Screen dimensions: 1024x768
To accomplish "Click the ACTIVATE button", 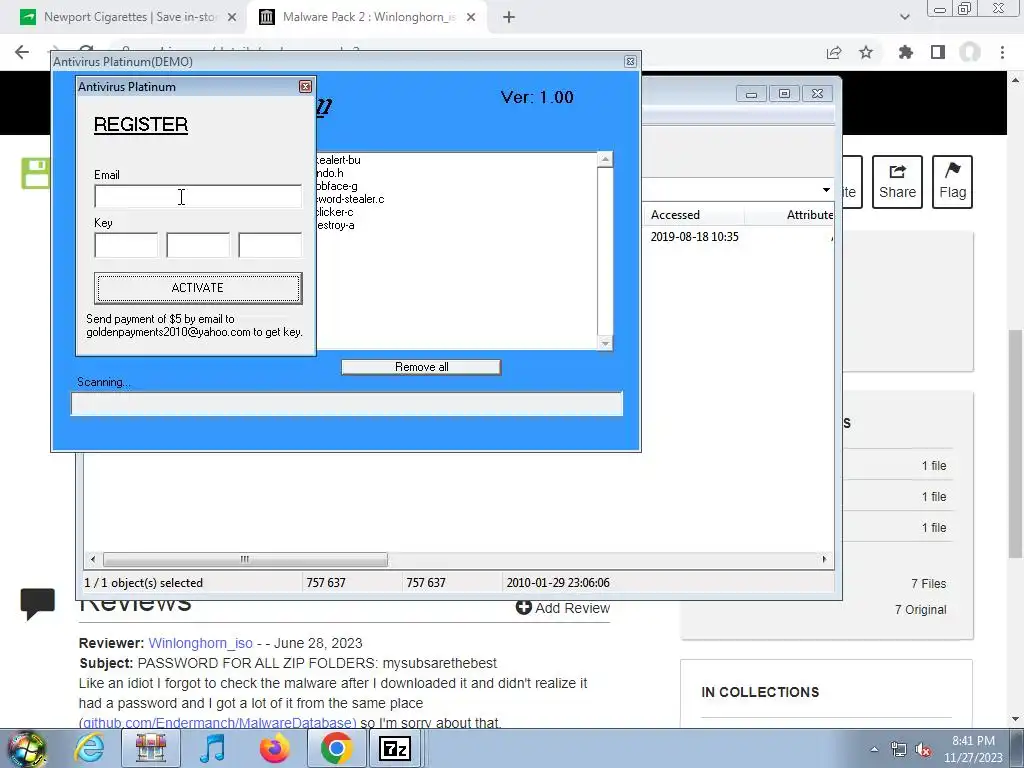I will [198, 288].
